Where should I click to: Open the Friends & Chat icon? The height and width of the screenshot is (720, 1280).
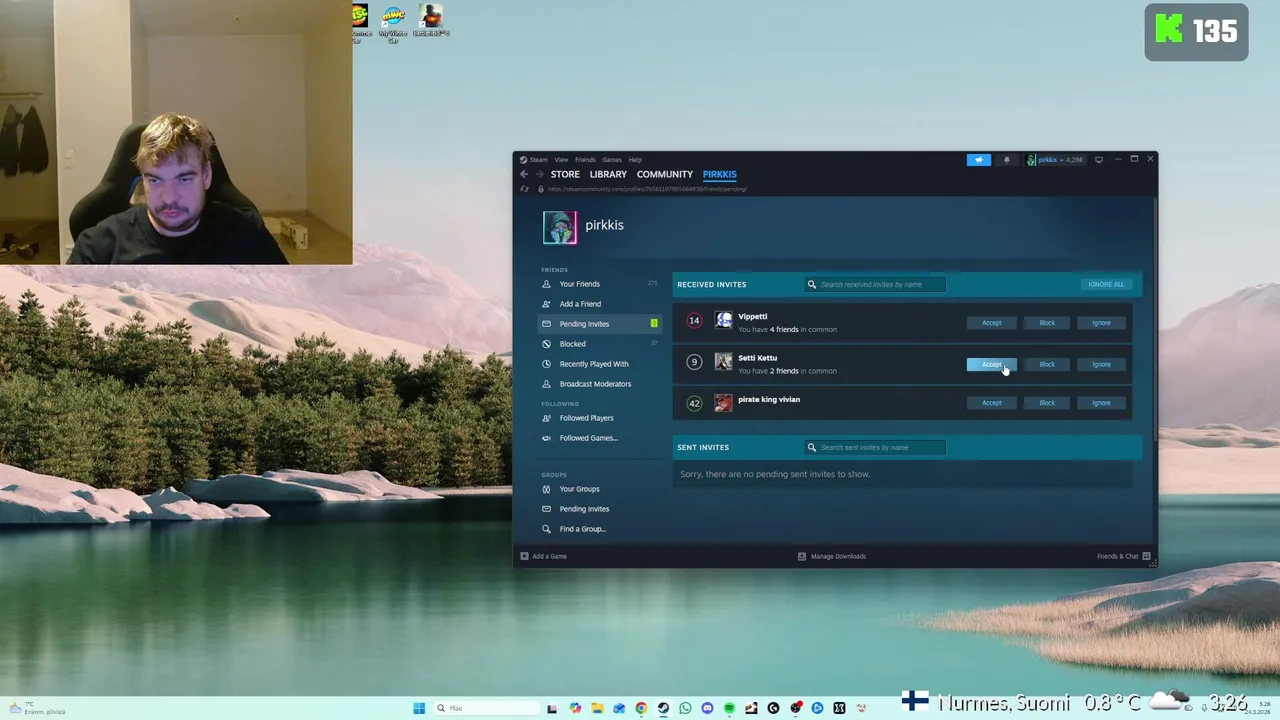[1146, 556]
